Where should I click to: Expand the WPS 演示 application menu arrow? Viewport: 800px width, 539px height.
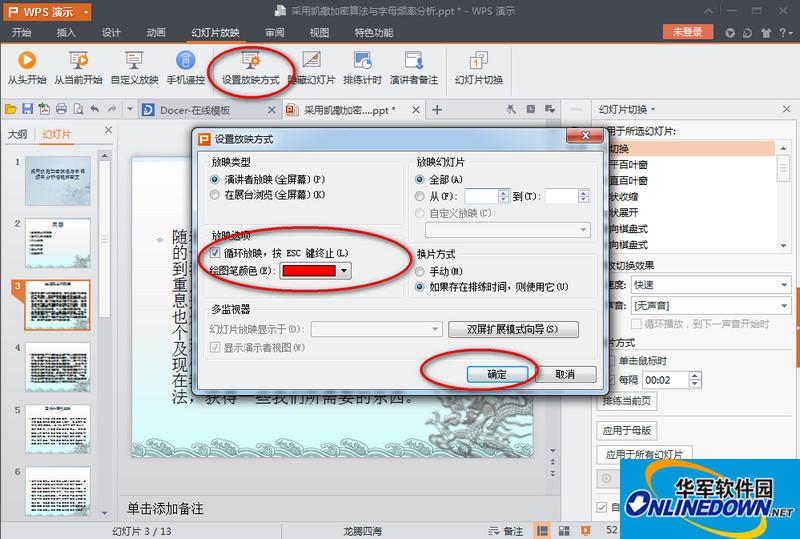[86, 12]
